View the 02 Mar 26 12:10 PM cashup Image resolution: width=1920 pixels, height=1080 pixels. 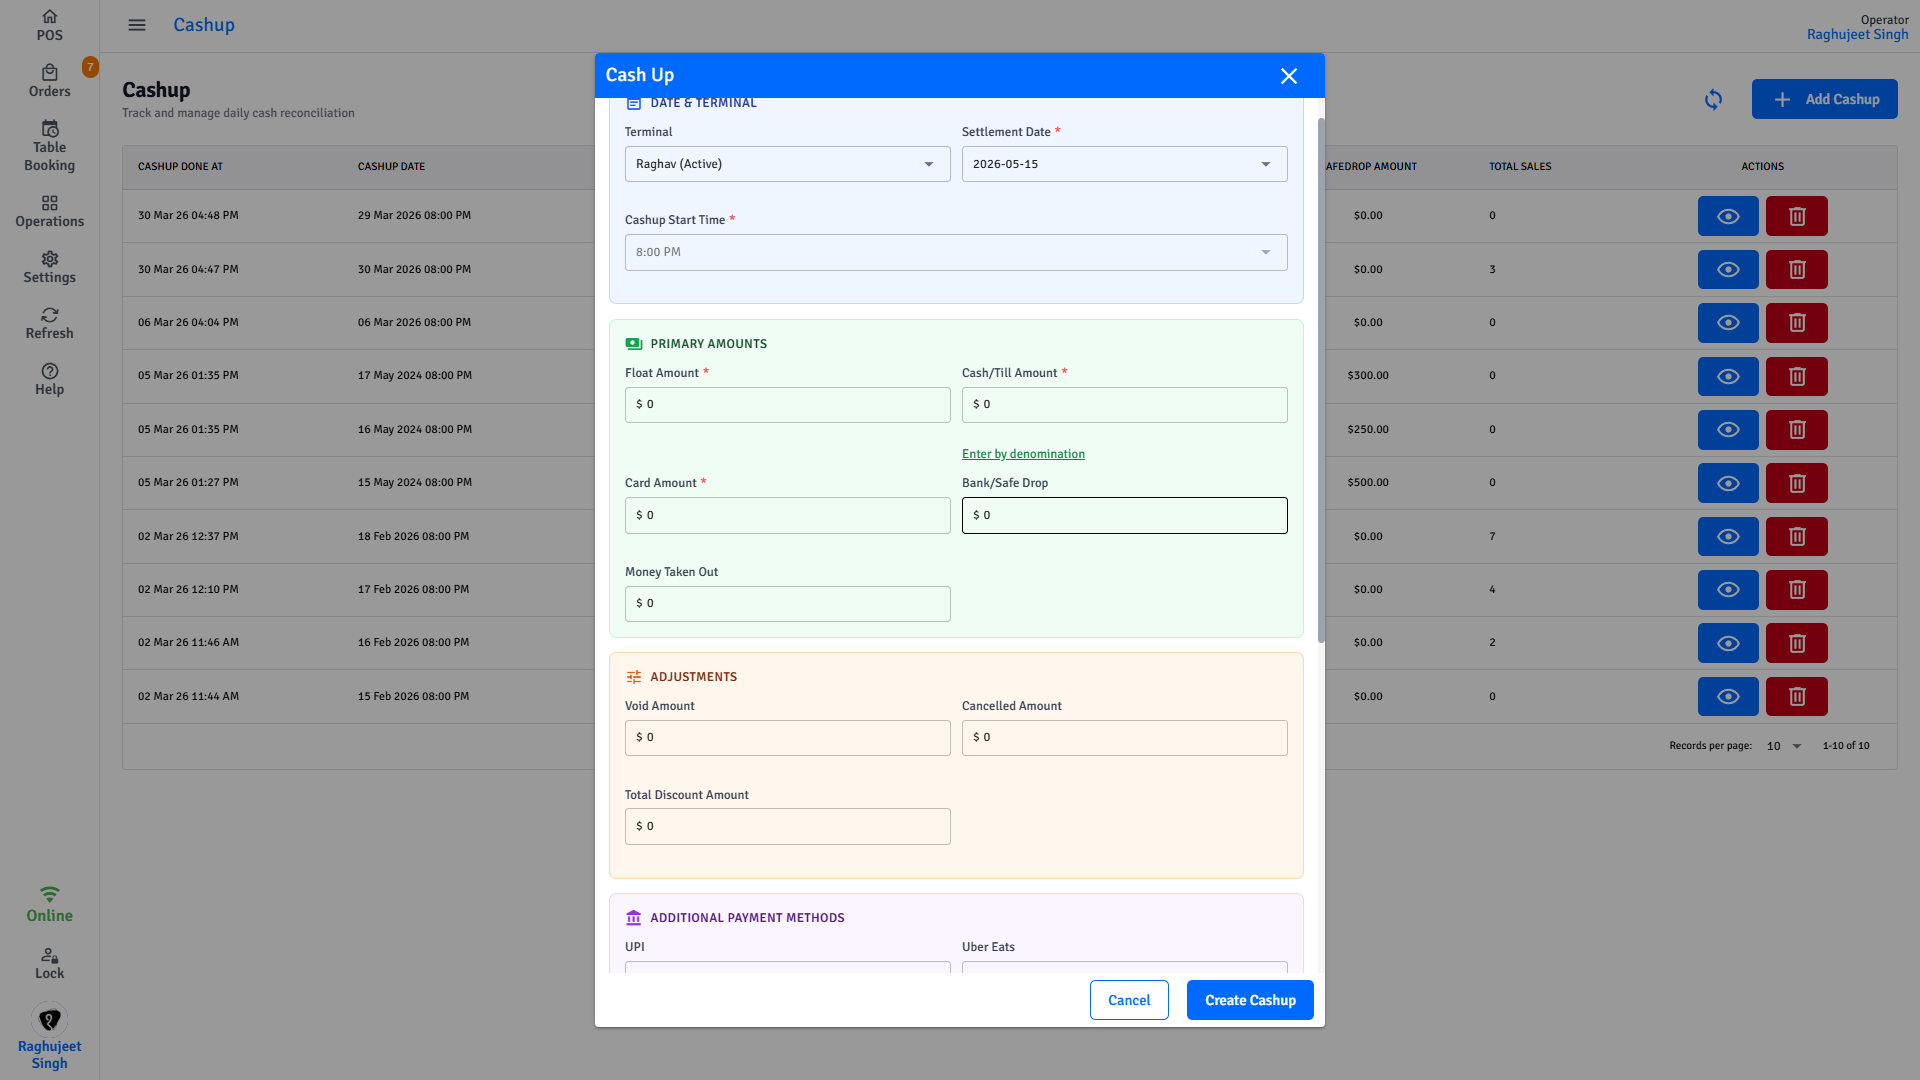1728,589
